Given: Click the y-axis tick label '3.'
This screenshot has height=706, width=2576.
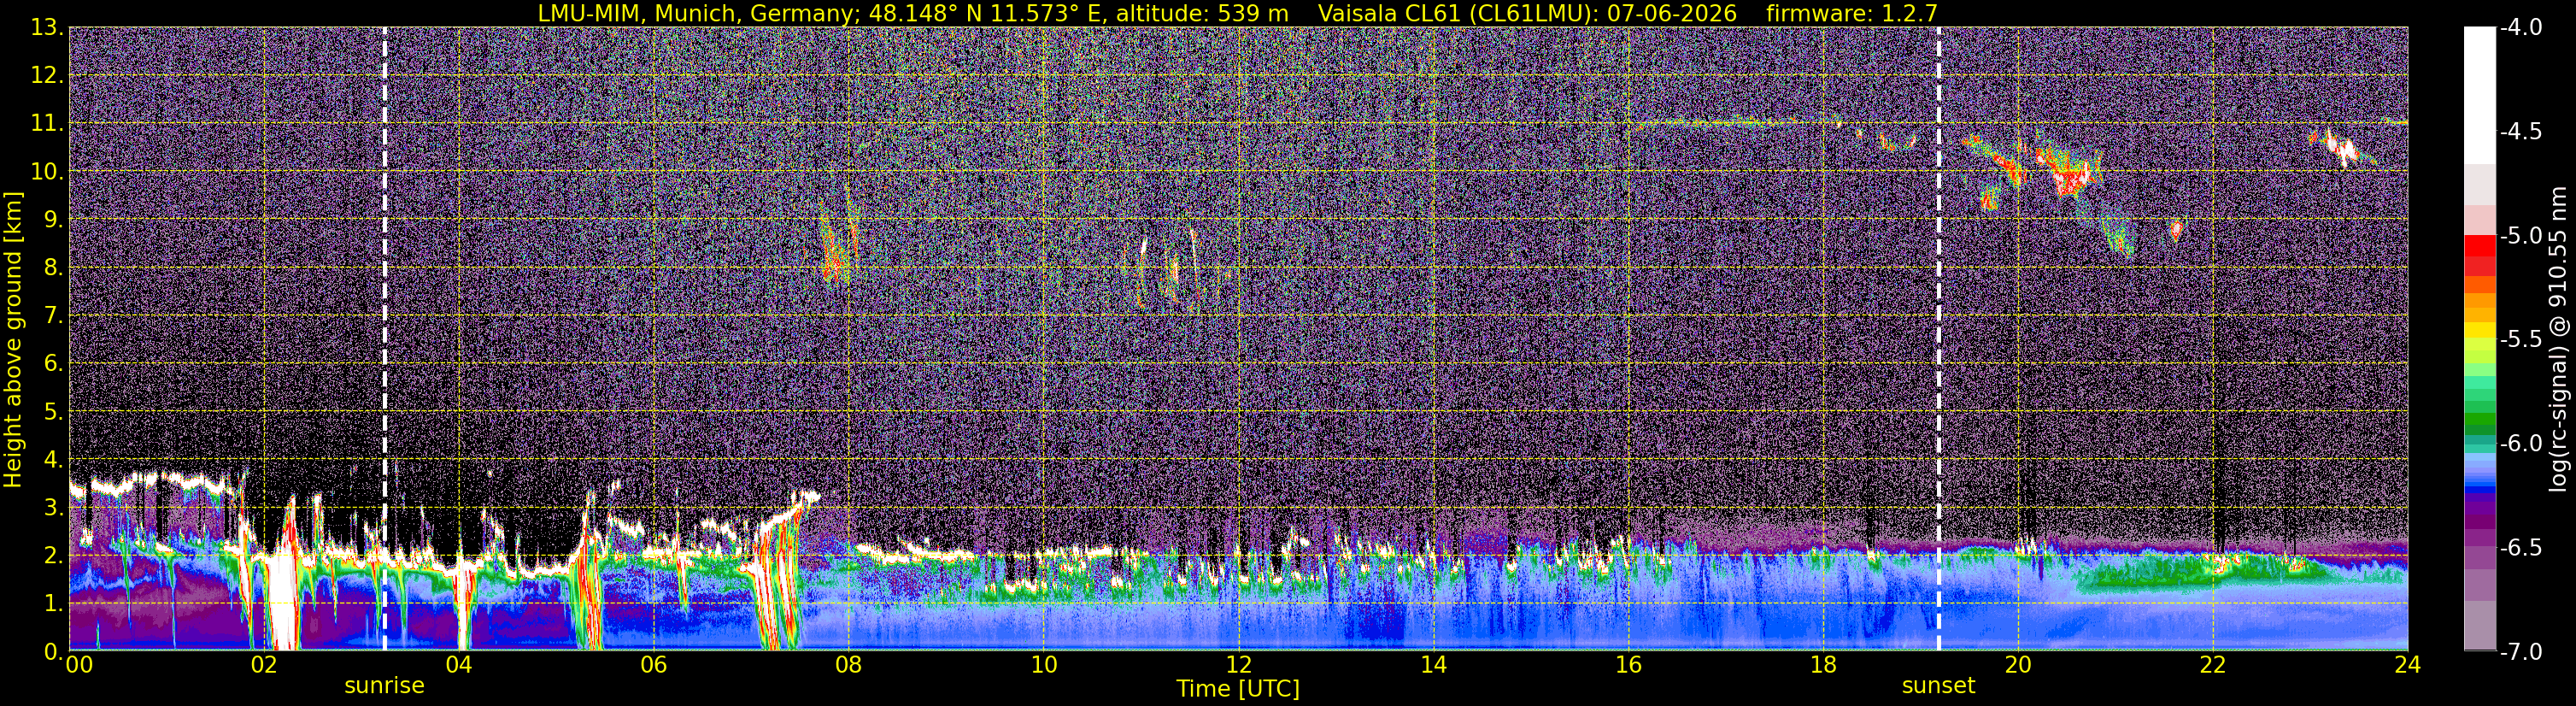Looking at the screenshot, I should [x=53, y=508].
